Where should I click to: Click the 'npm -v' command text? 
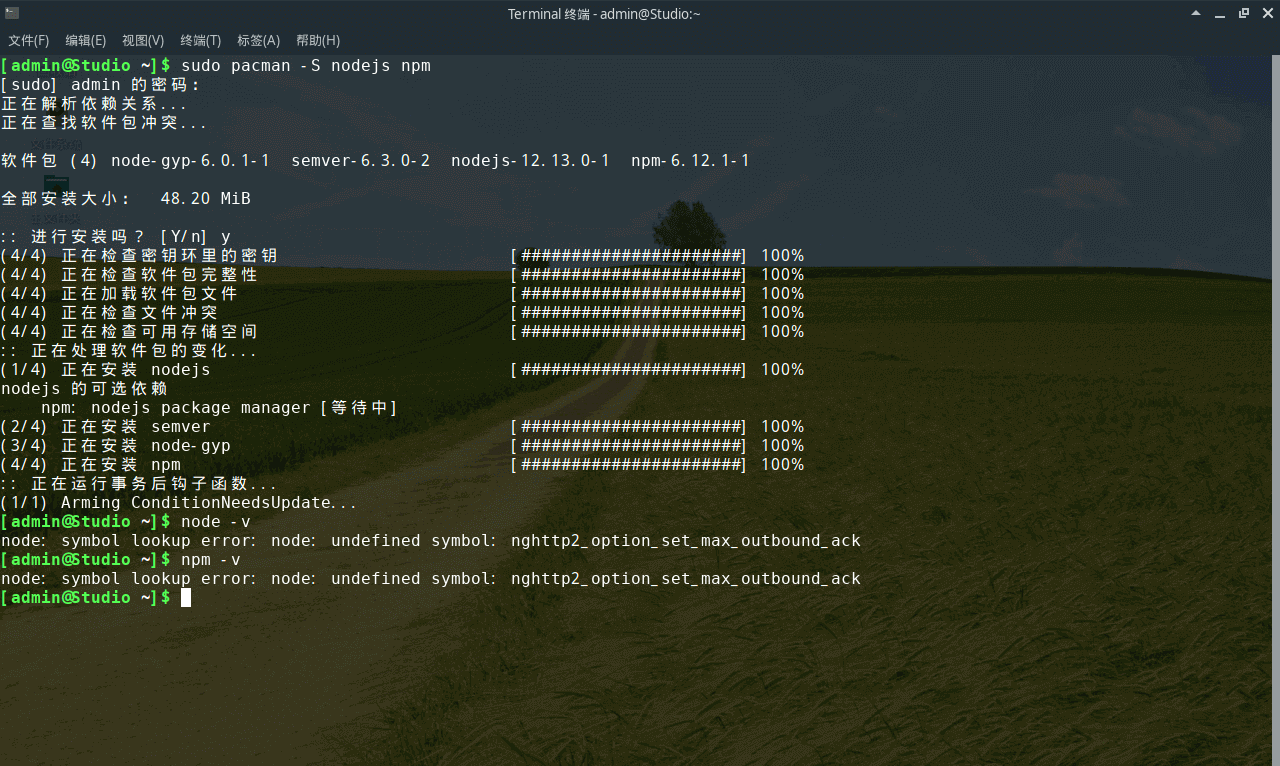210,559
